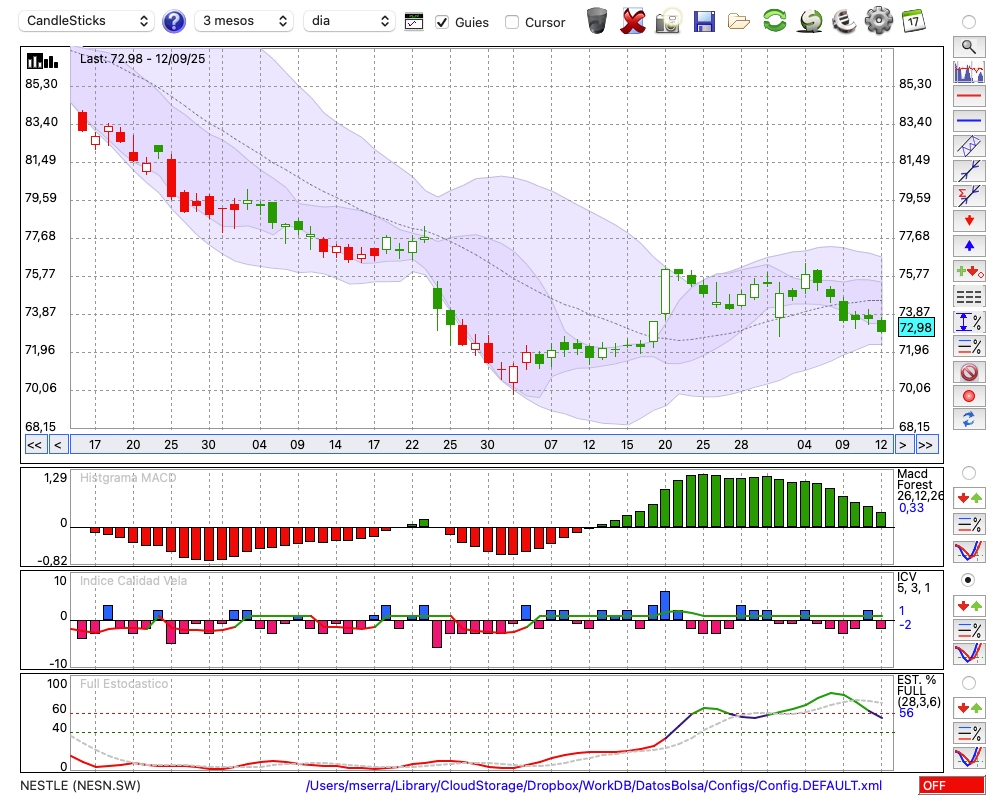1000x800 pixels.
Task: Click the trash bin icon
Action: tap(597, 21)
